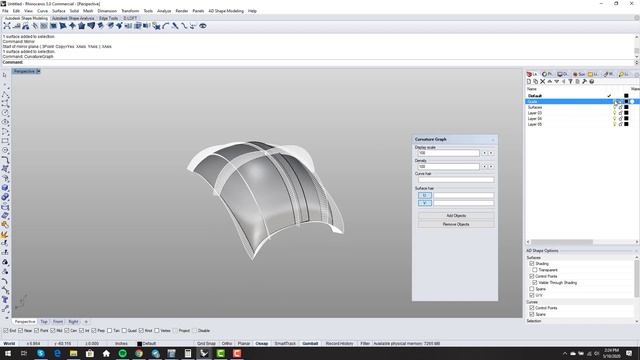Toggle the Knot osnap checkbox
Screen dimensions: 640x360
point(141,331)
